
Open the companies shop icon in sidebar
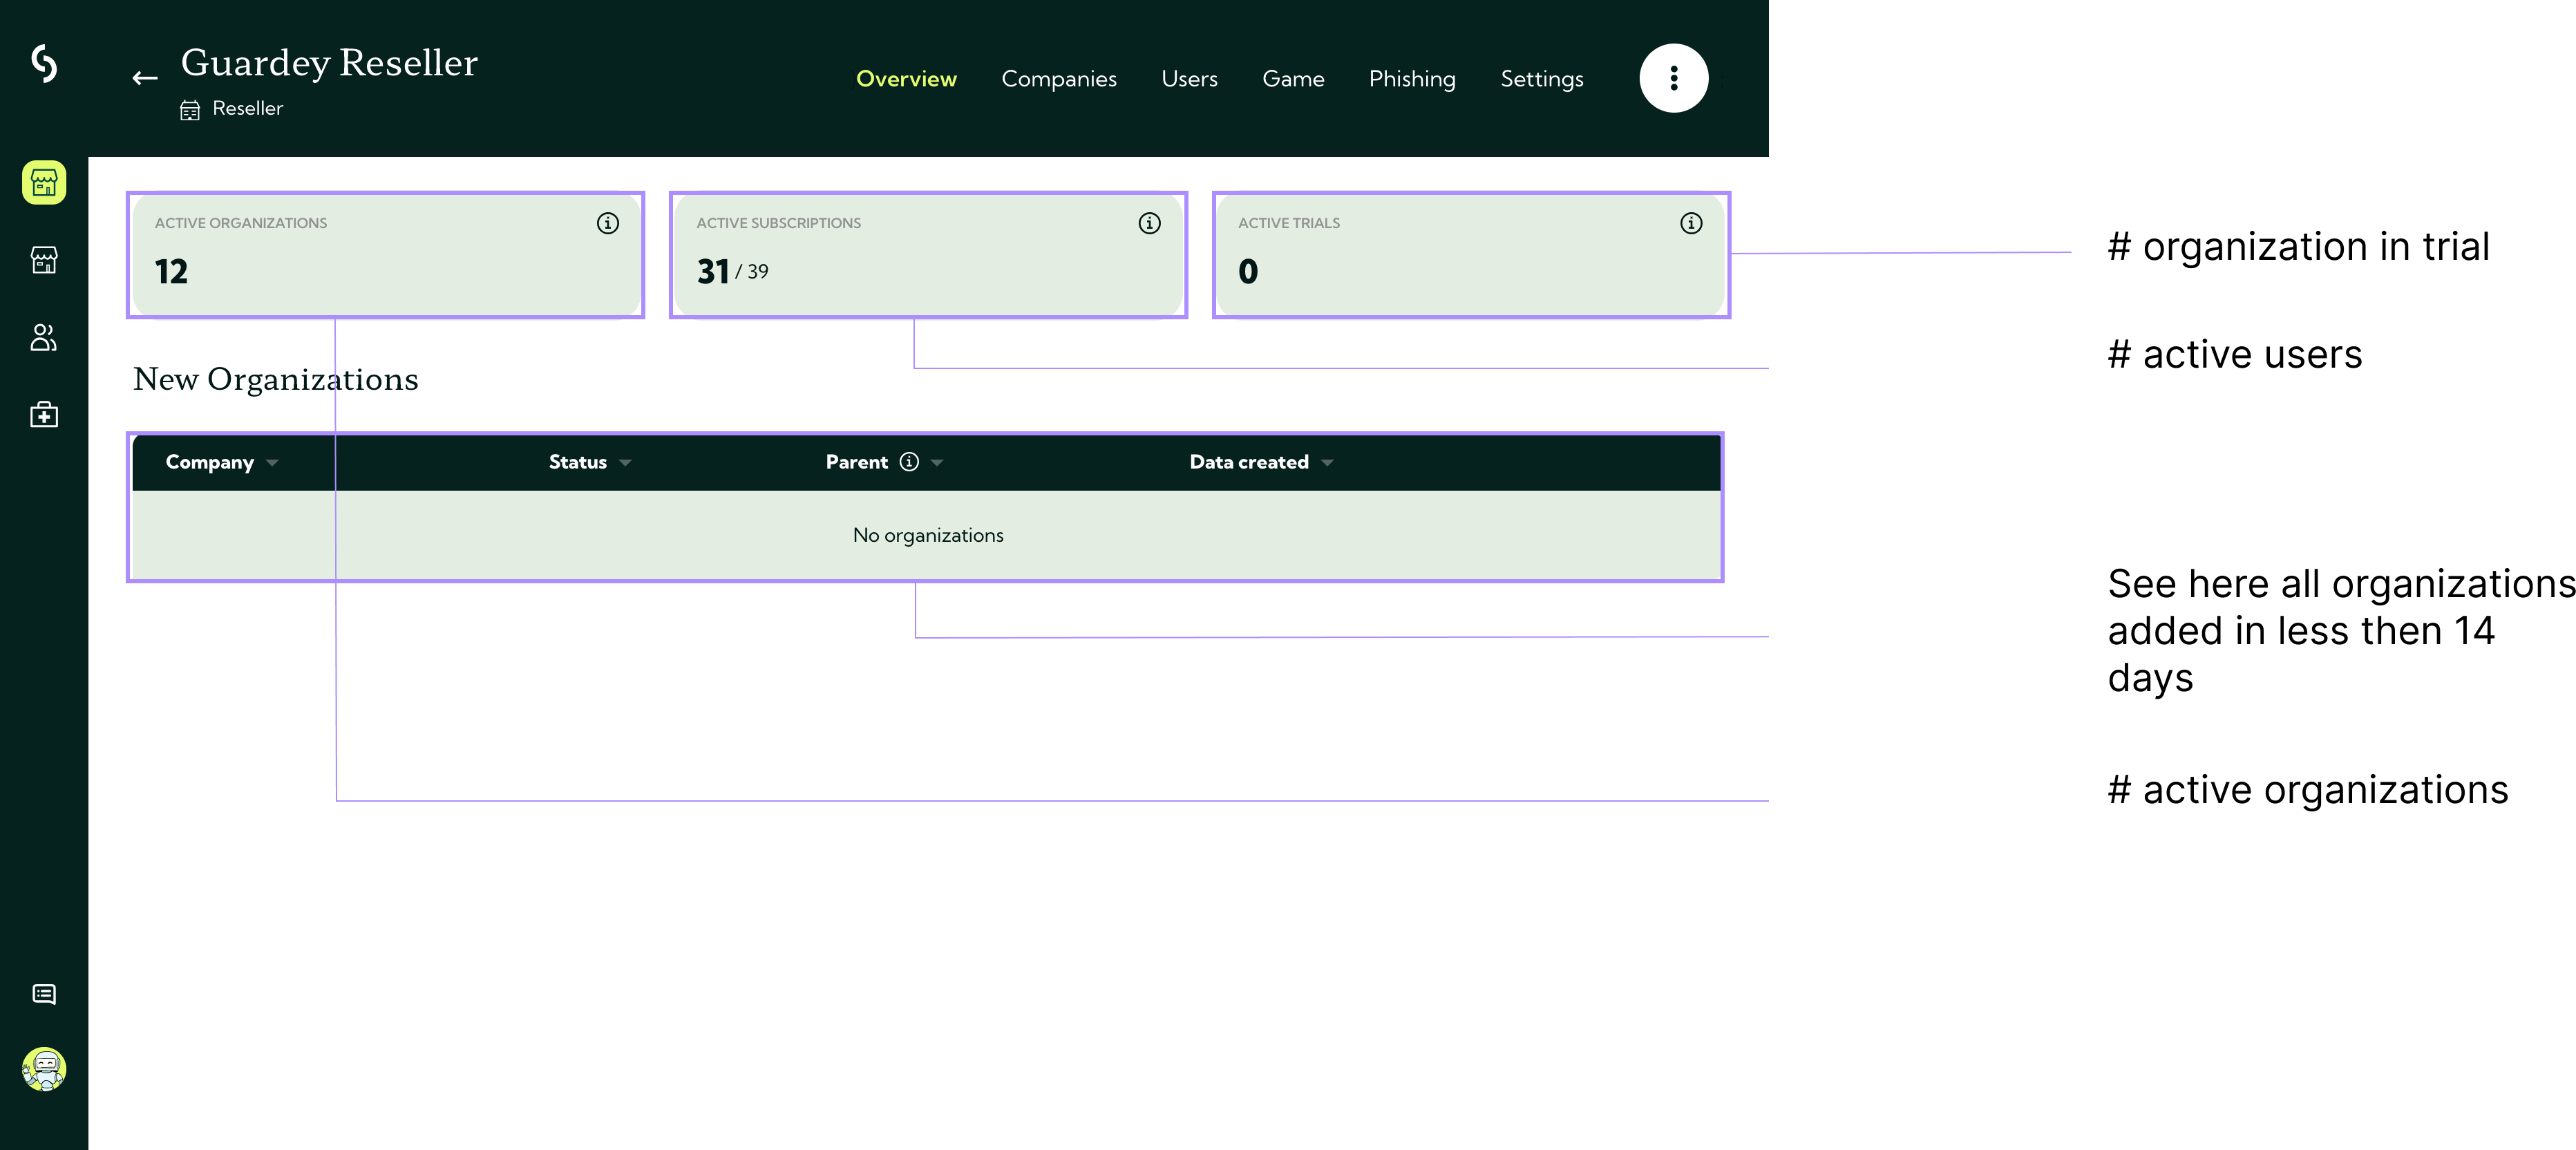pos(44,260)
